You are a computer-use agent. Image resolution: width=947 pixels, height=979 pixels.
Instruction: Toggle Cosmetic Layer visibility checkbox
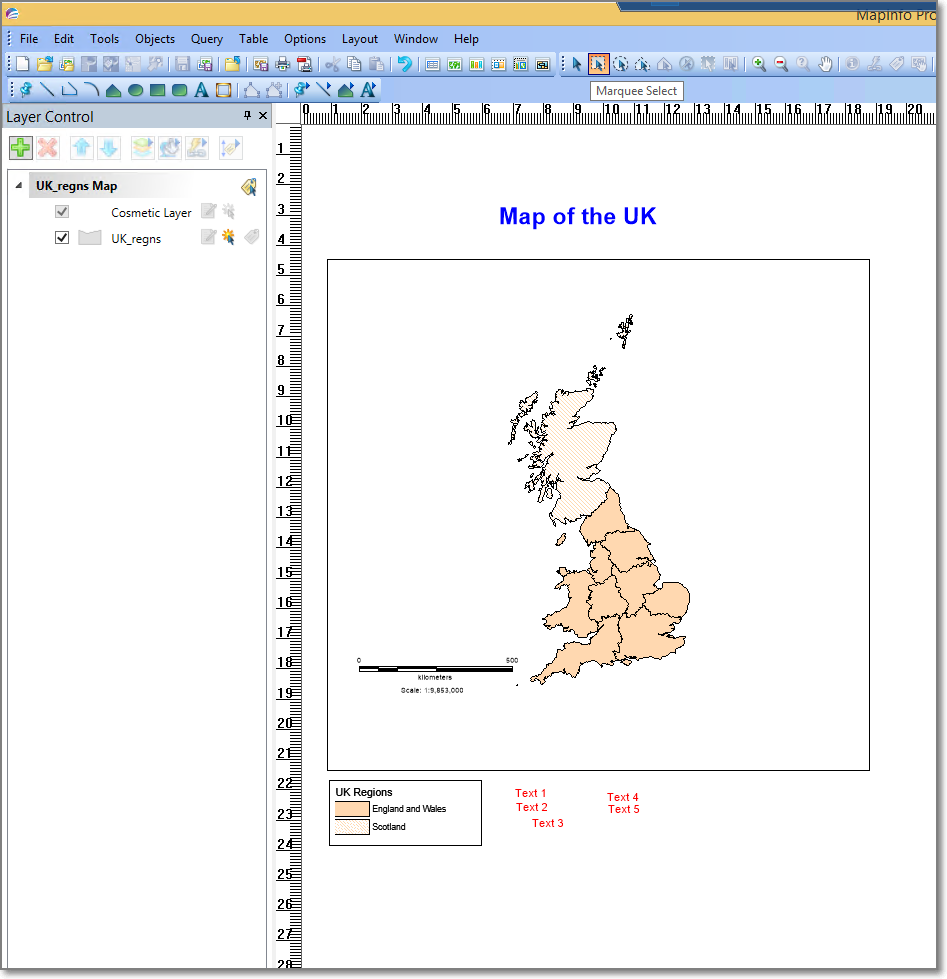click(62, 211)
